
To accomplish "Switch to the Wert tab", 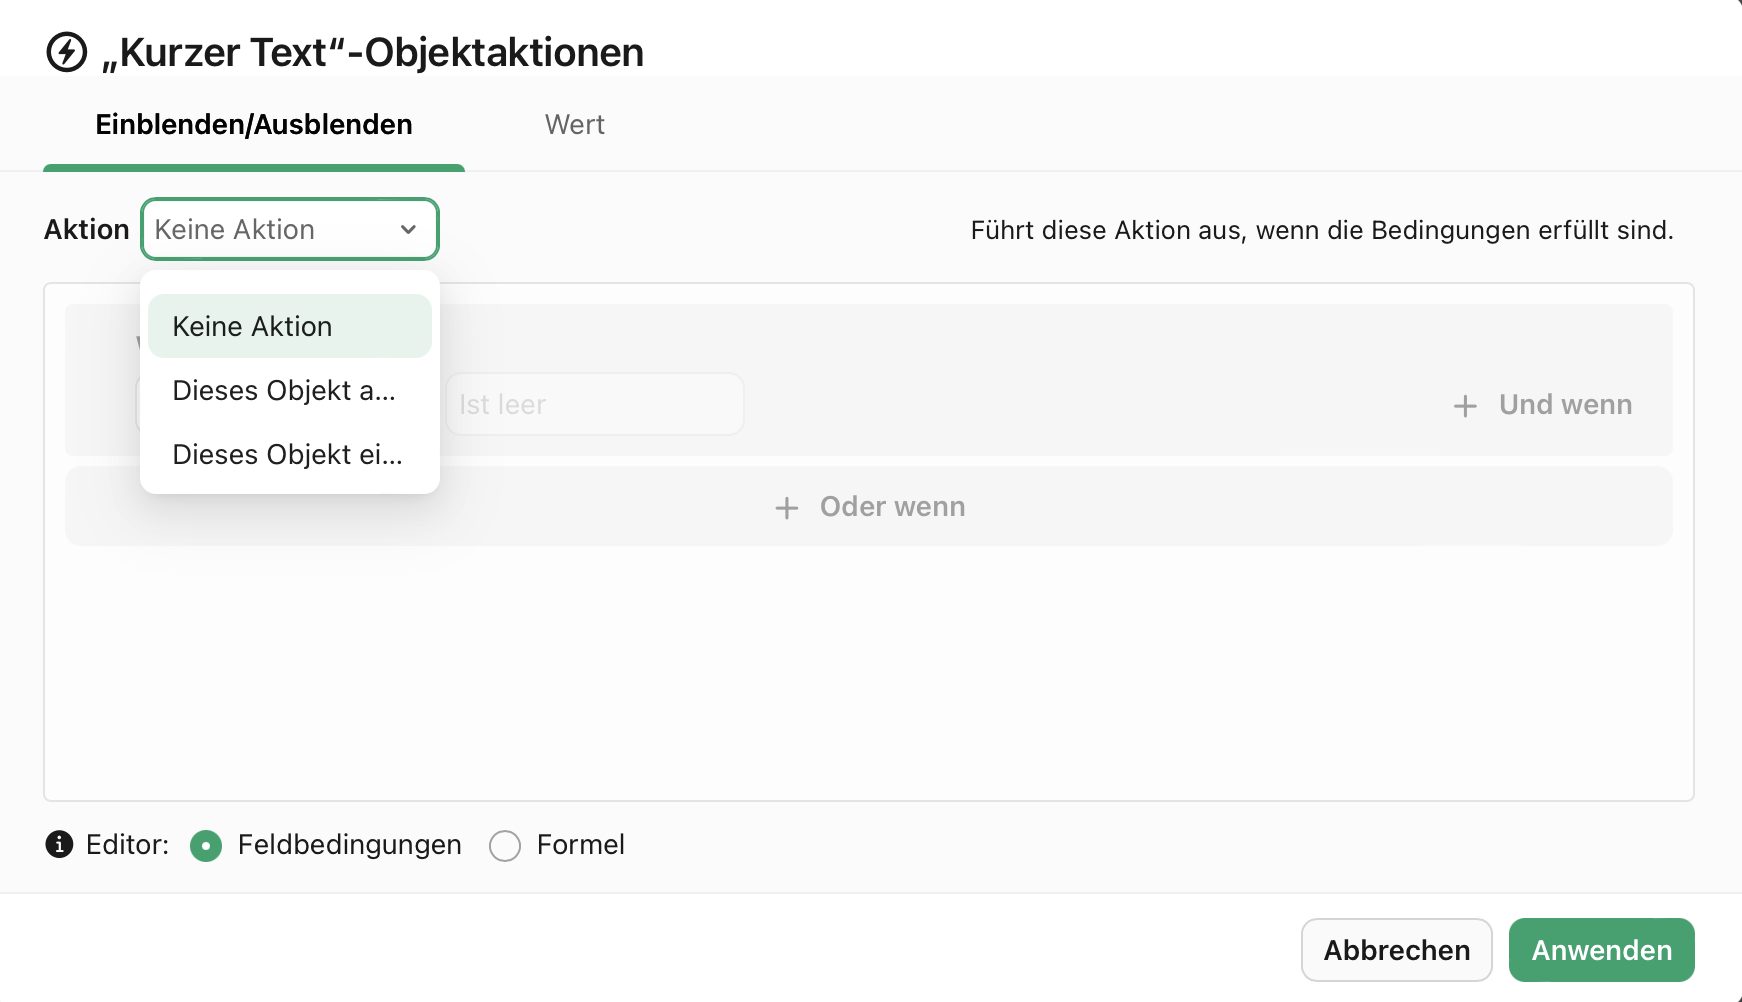I will pyautogui.click(x=574, y=124).
